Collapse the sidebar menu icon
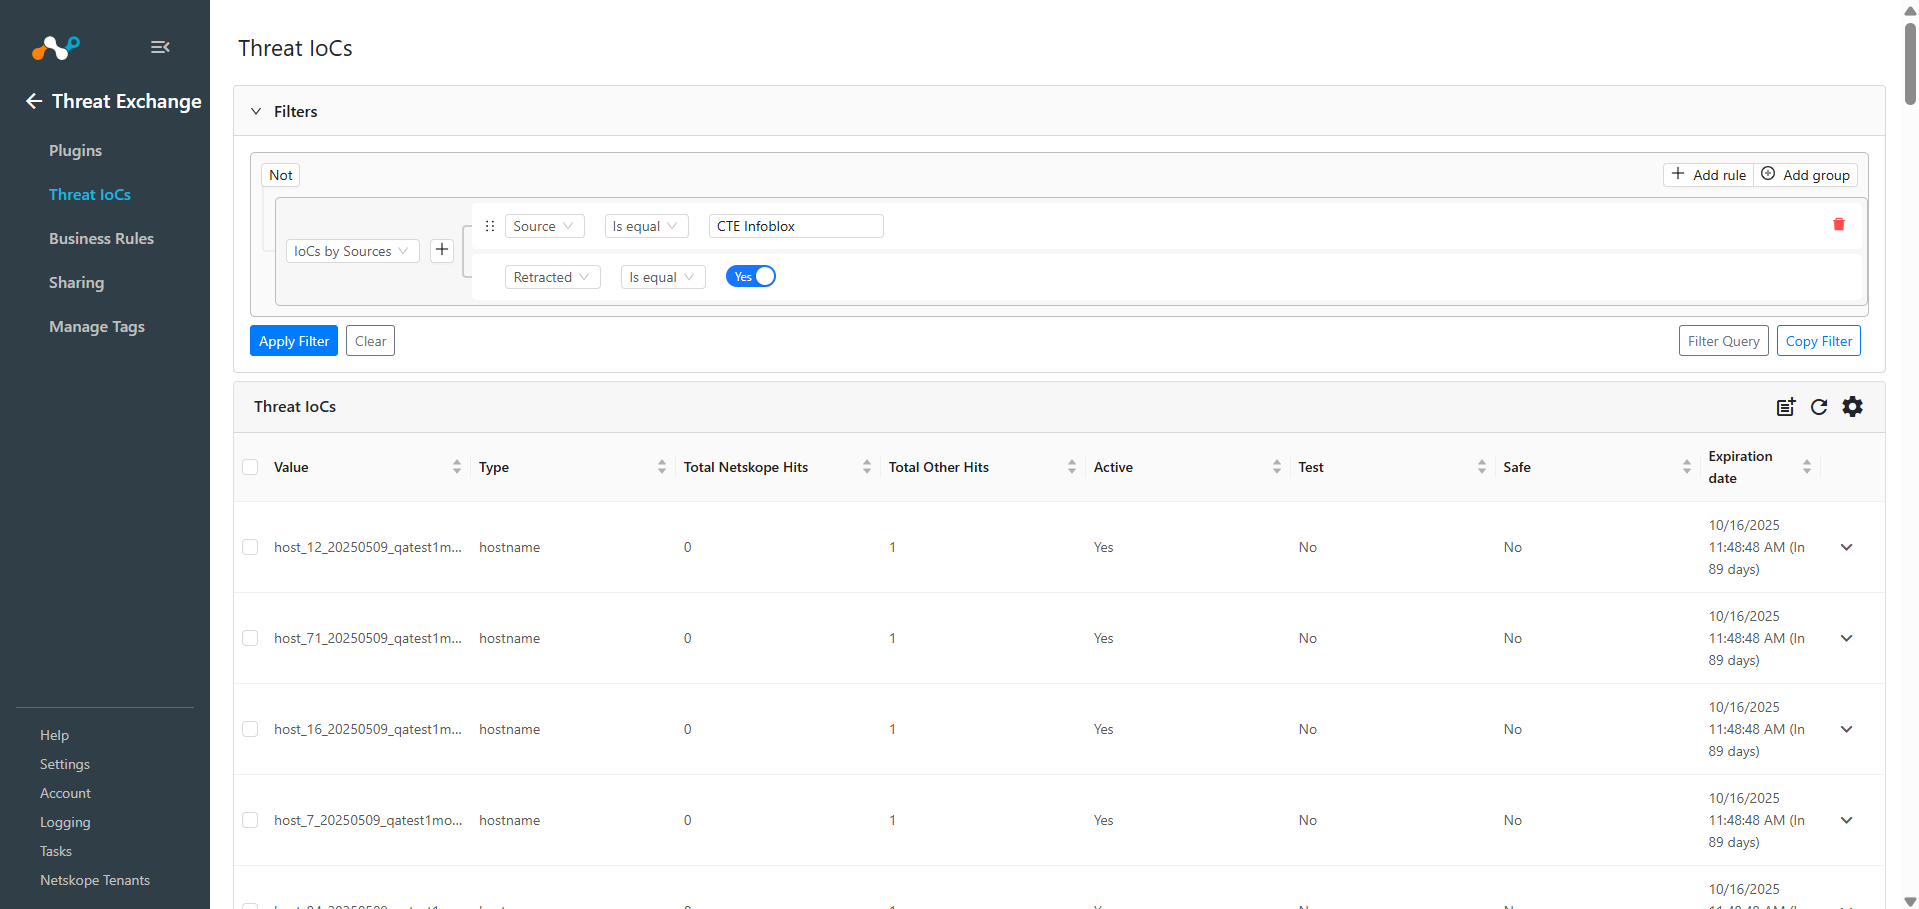This screenshot has height=909, width=1919. pyautogui.click(x=160, y=47)
